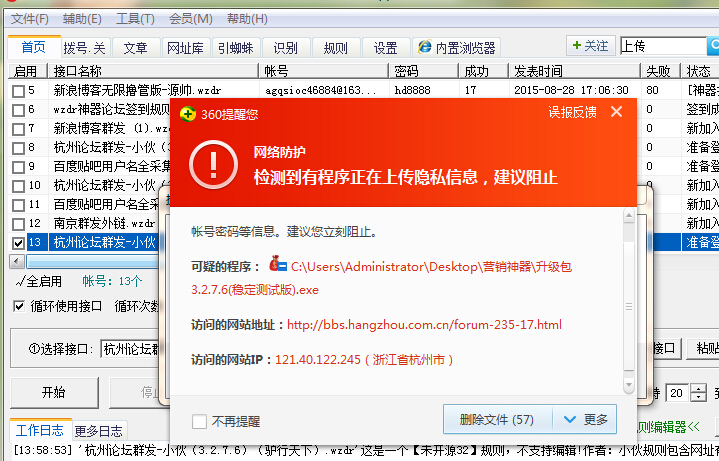Screen dimensions: 719x461
Task: Click the scroll-down arrow in alert scrollbar
Action: click(629, 384)
